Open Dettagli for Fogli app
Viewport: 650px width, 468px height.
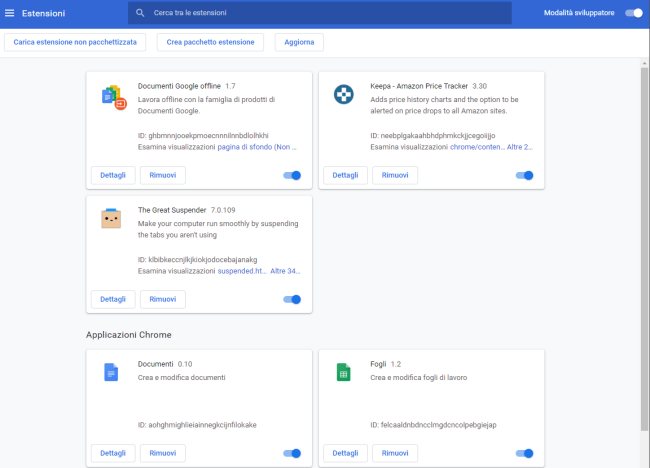(x=345, y=453)
